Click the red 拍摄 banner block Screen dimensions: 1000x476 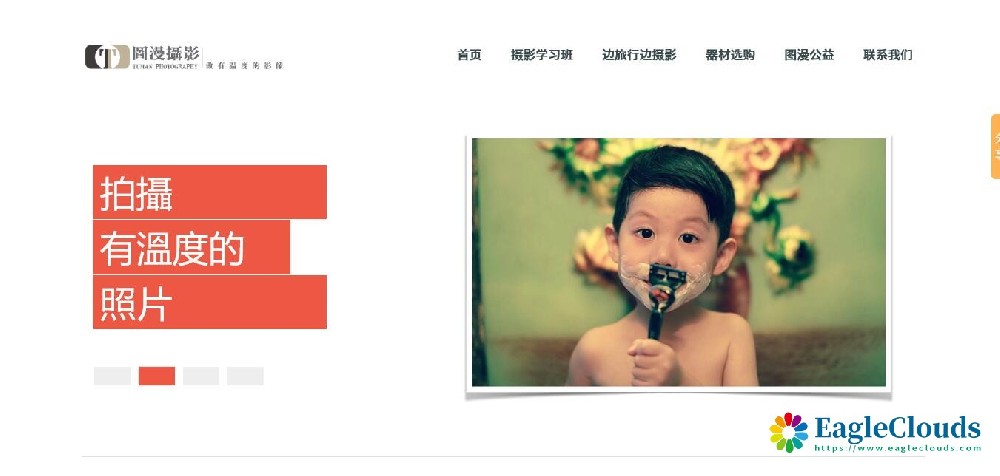(210, 192)
